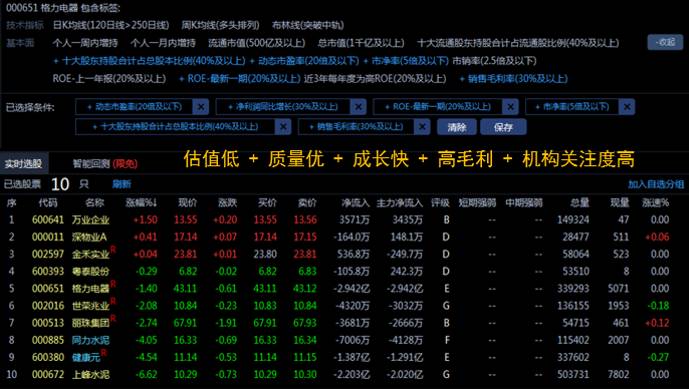Sort the table by 主力净流入 column
Screen dimensions: 689x389
(399, 203)
